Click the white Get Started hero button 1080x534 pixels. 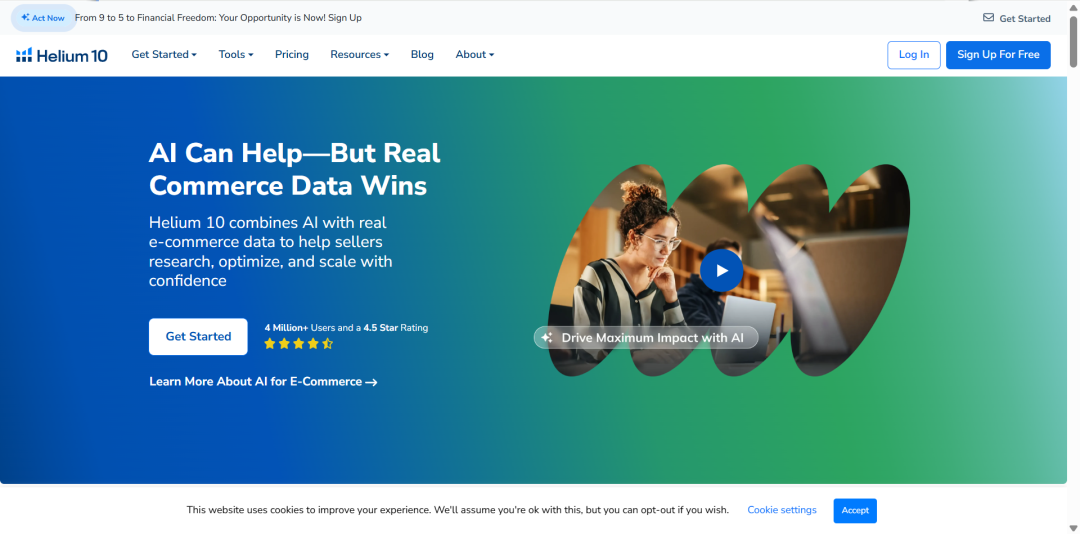pyautogui.click(x=198, y=337)
